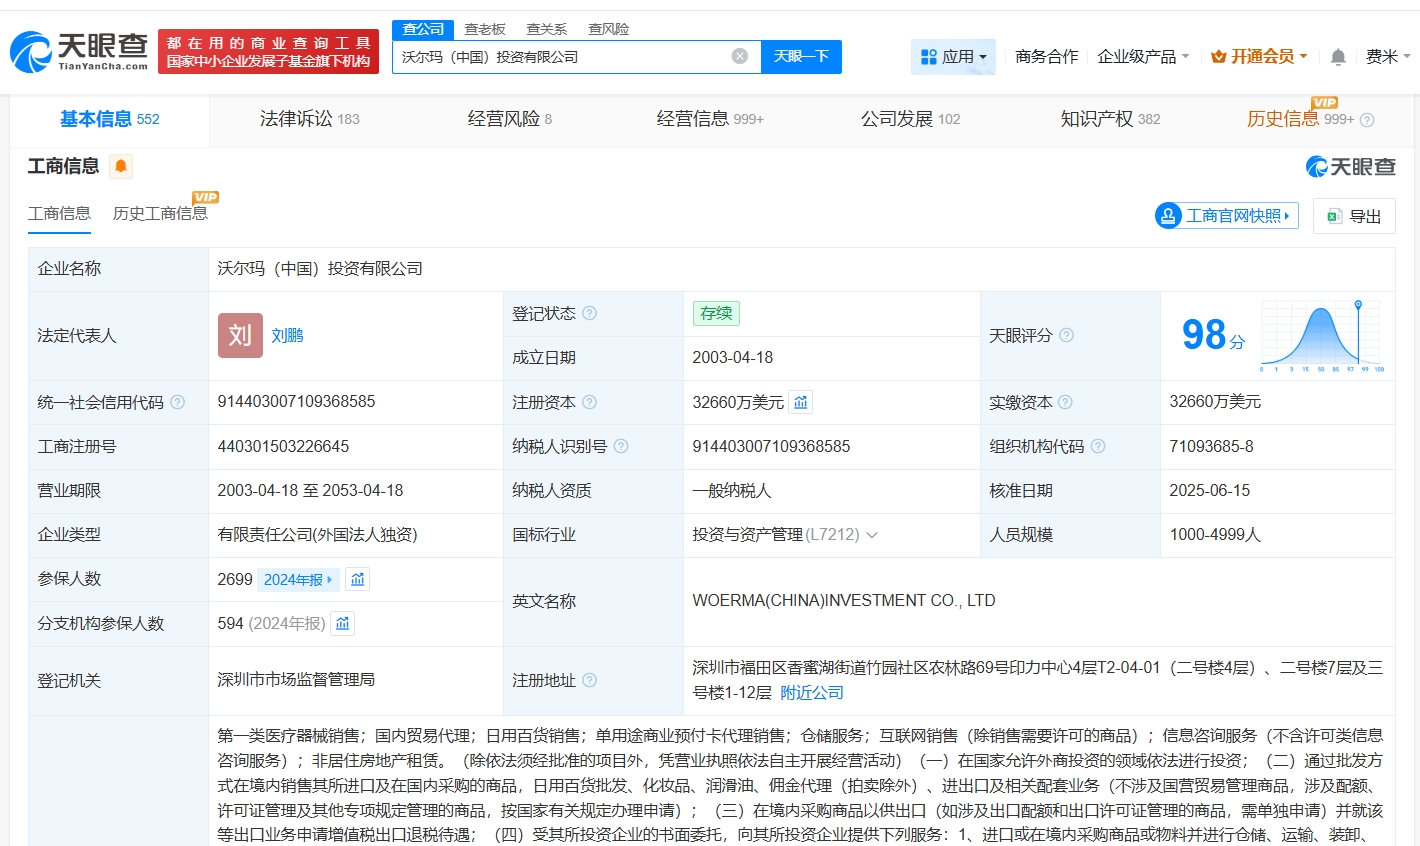Click the orange alert bell beside 工商信息

pyautogui.click(x=121, y=166)
